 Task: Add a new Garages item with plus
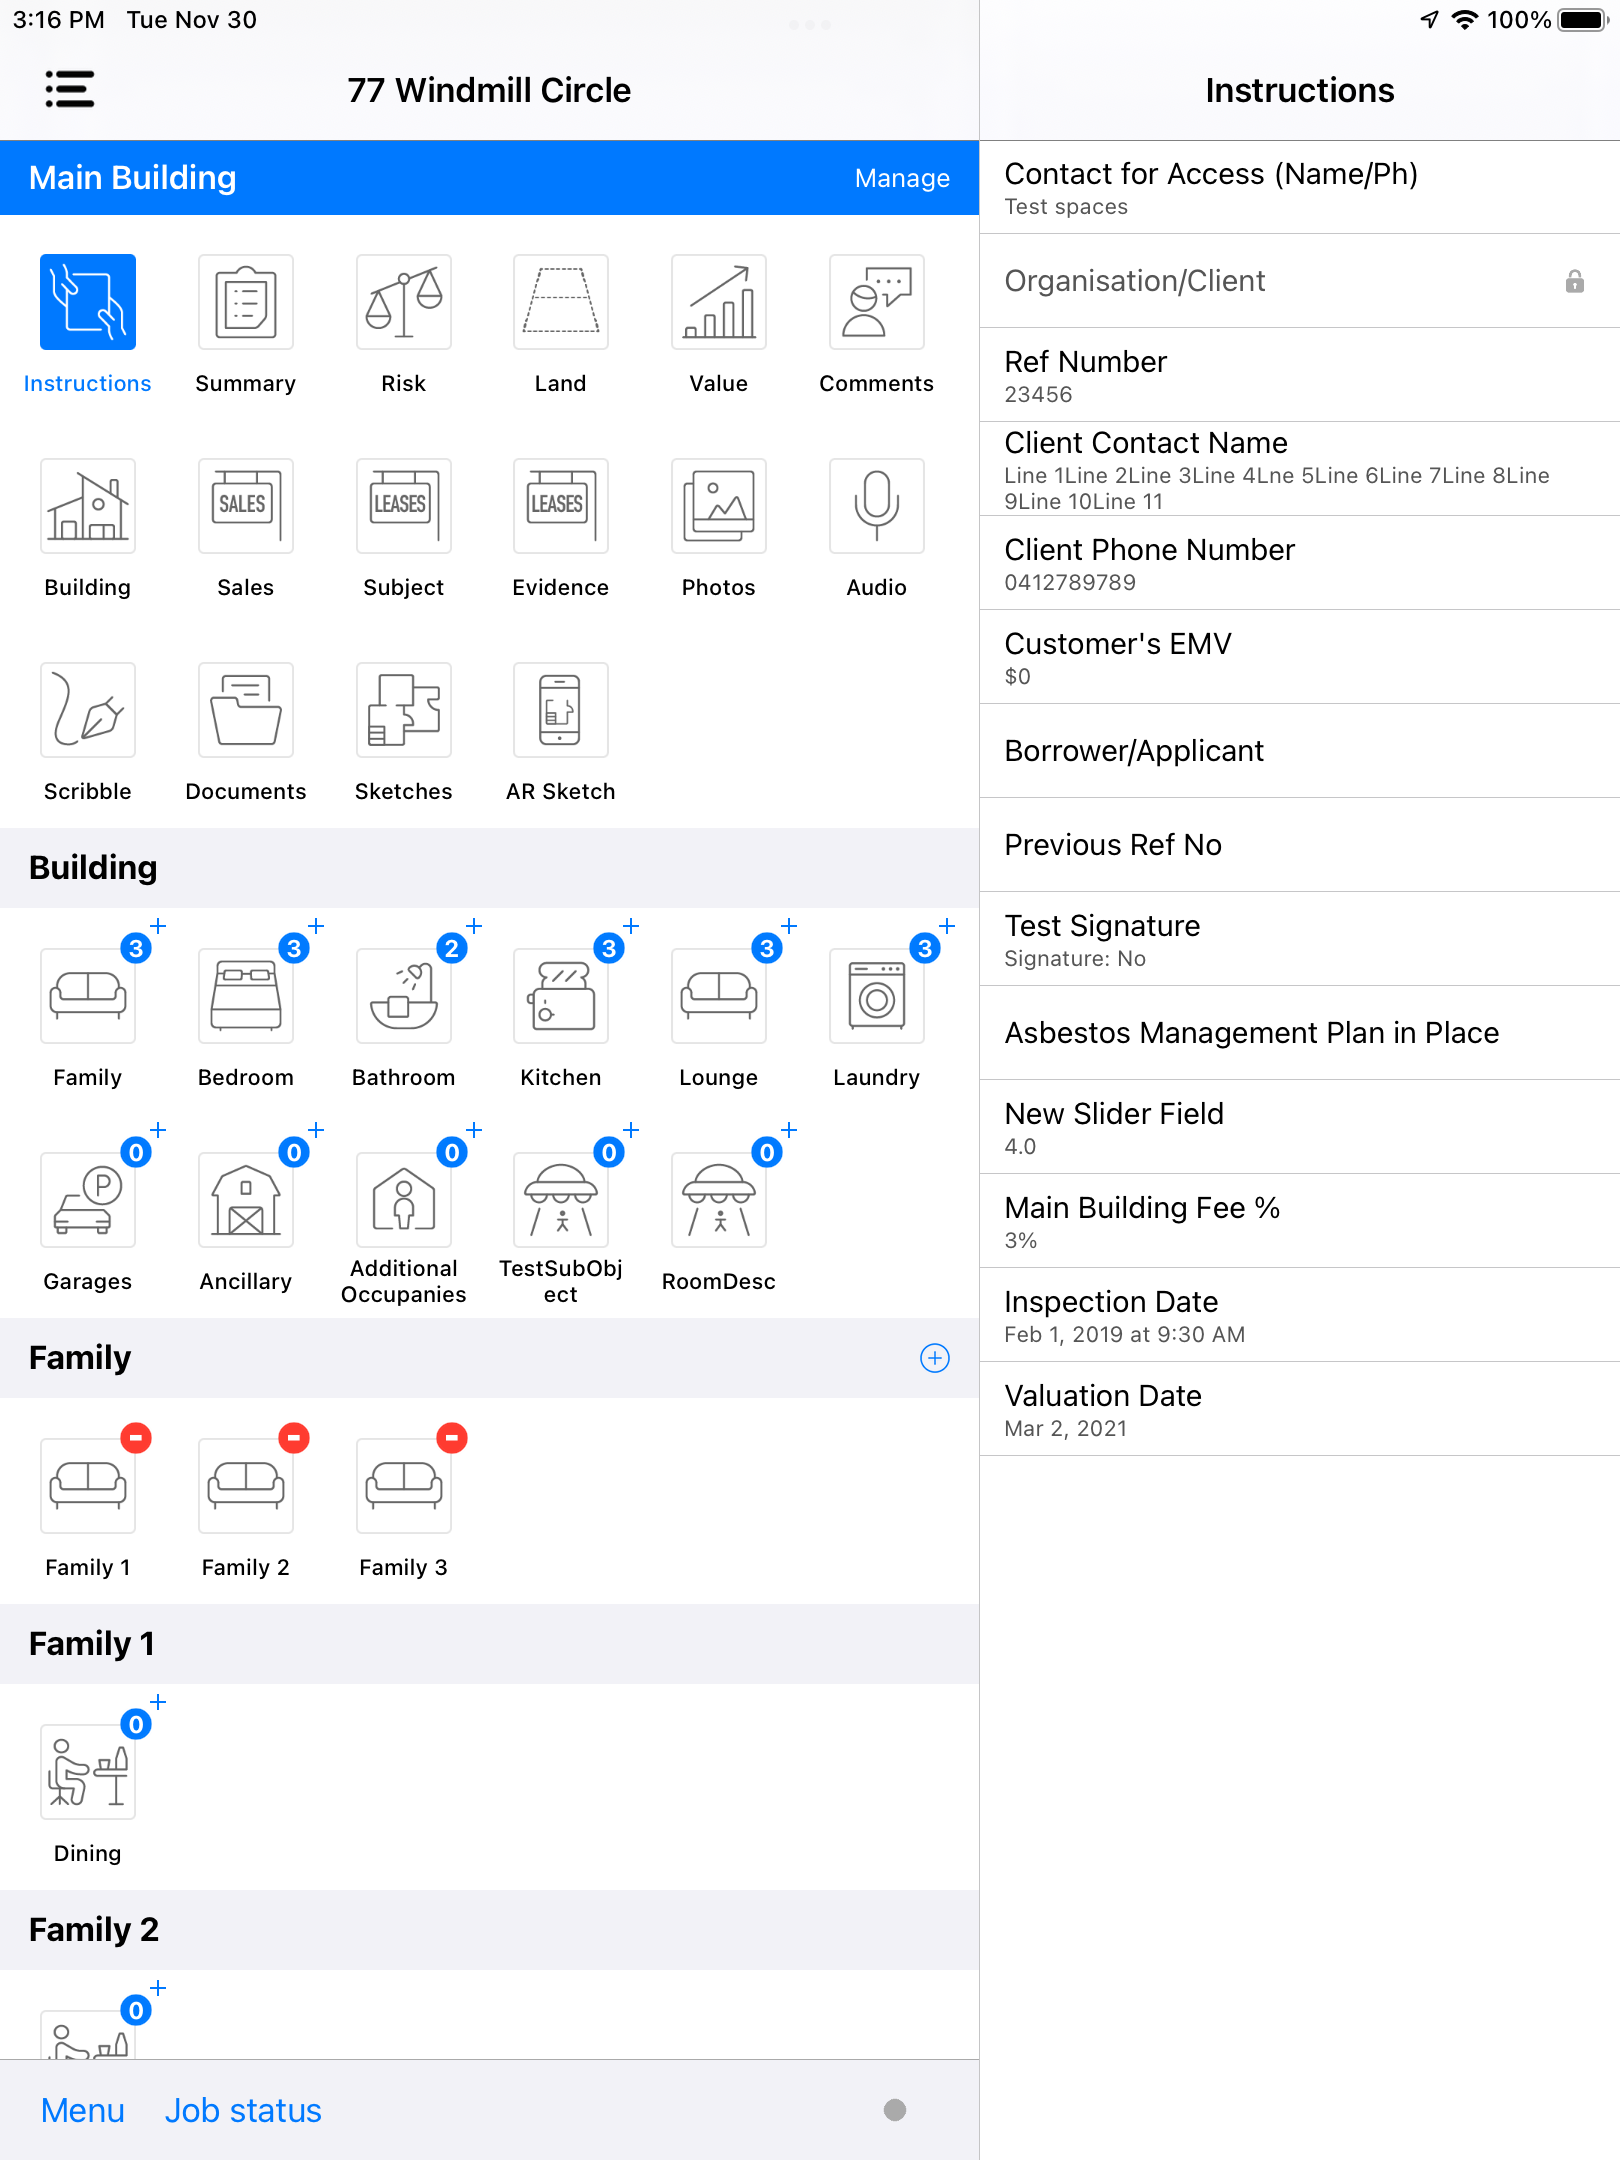pos(158,1130)
